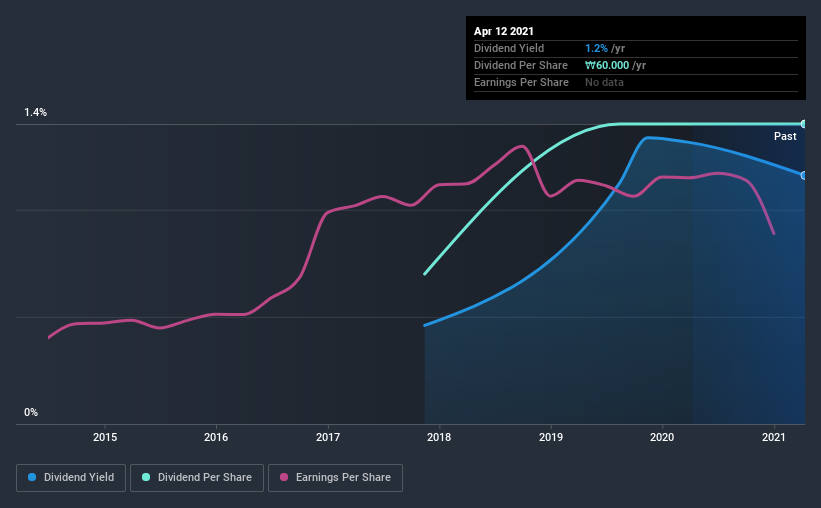Image resolution: width=821 pixels, height=508 pixels.
Task: Click the ₩60.000 Dividend Per Share value
Action: click(x=607, y=65)
